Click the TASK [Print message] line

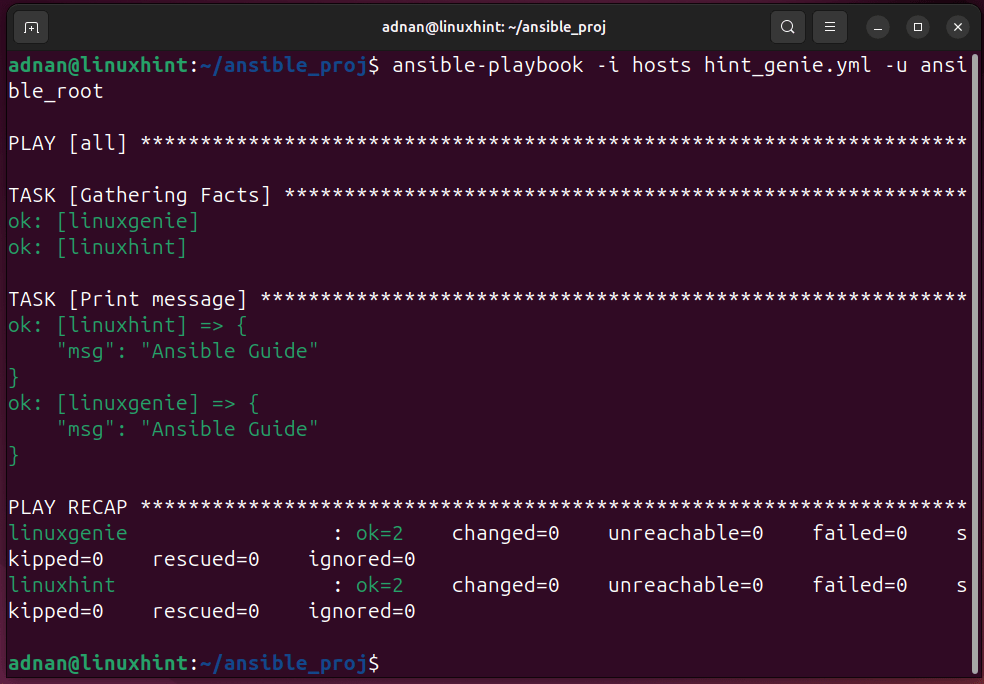tap(487, 299)
